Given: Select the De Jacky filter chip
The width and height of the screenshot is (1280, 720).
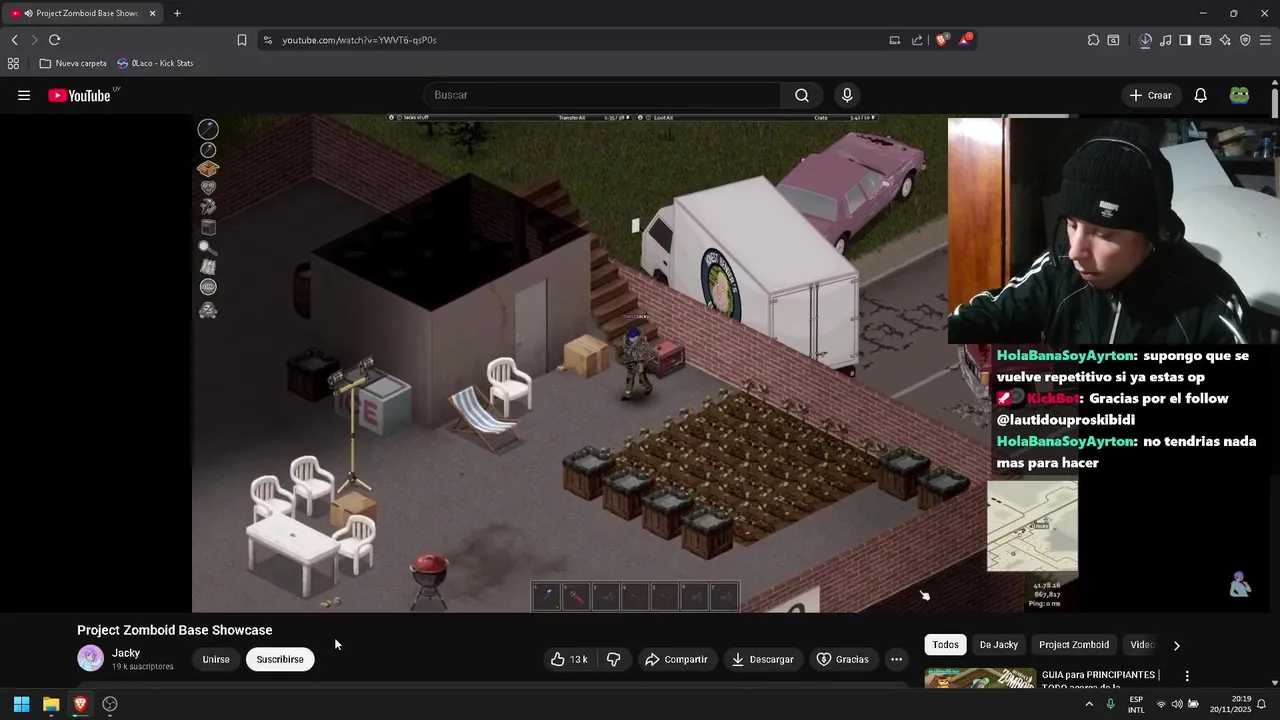Looking at the screenshot, I should coord(999,645).
